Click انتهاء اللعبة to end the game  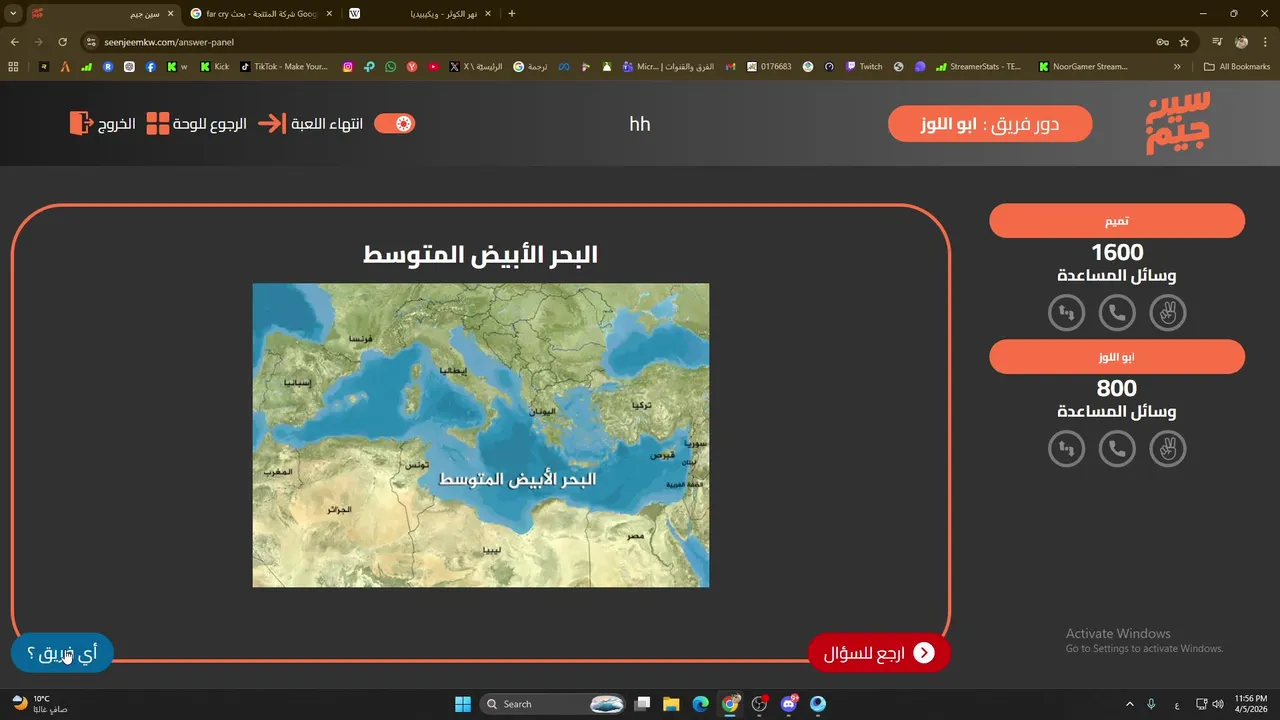click(x=310, y=124)
